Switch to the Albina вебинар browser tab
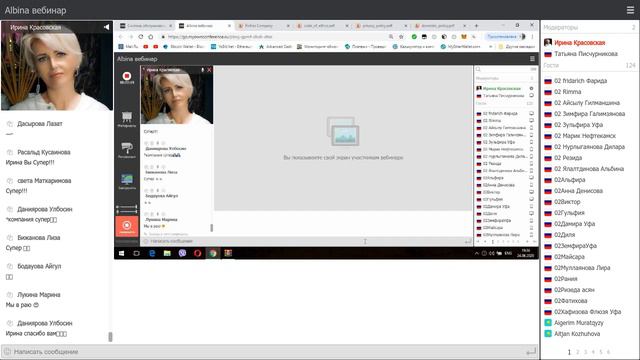The height and width of the screenshot is (360, 640). [204, 26]
